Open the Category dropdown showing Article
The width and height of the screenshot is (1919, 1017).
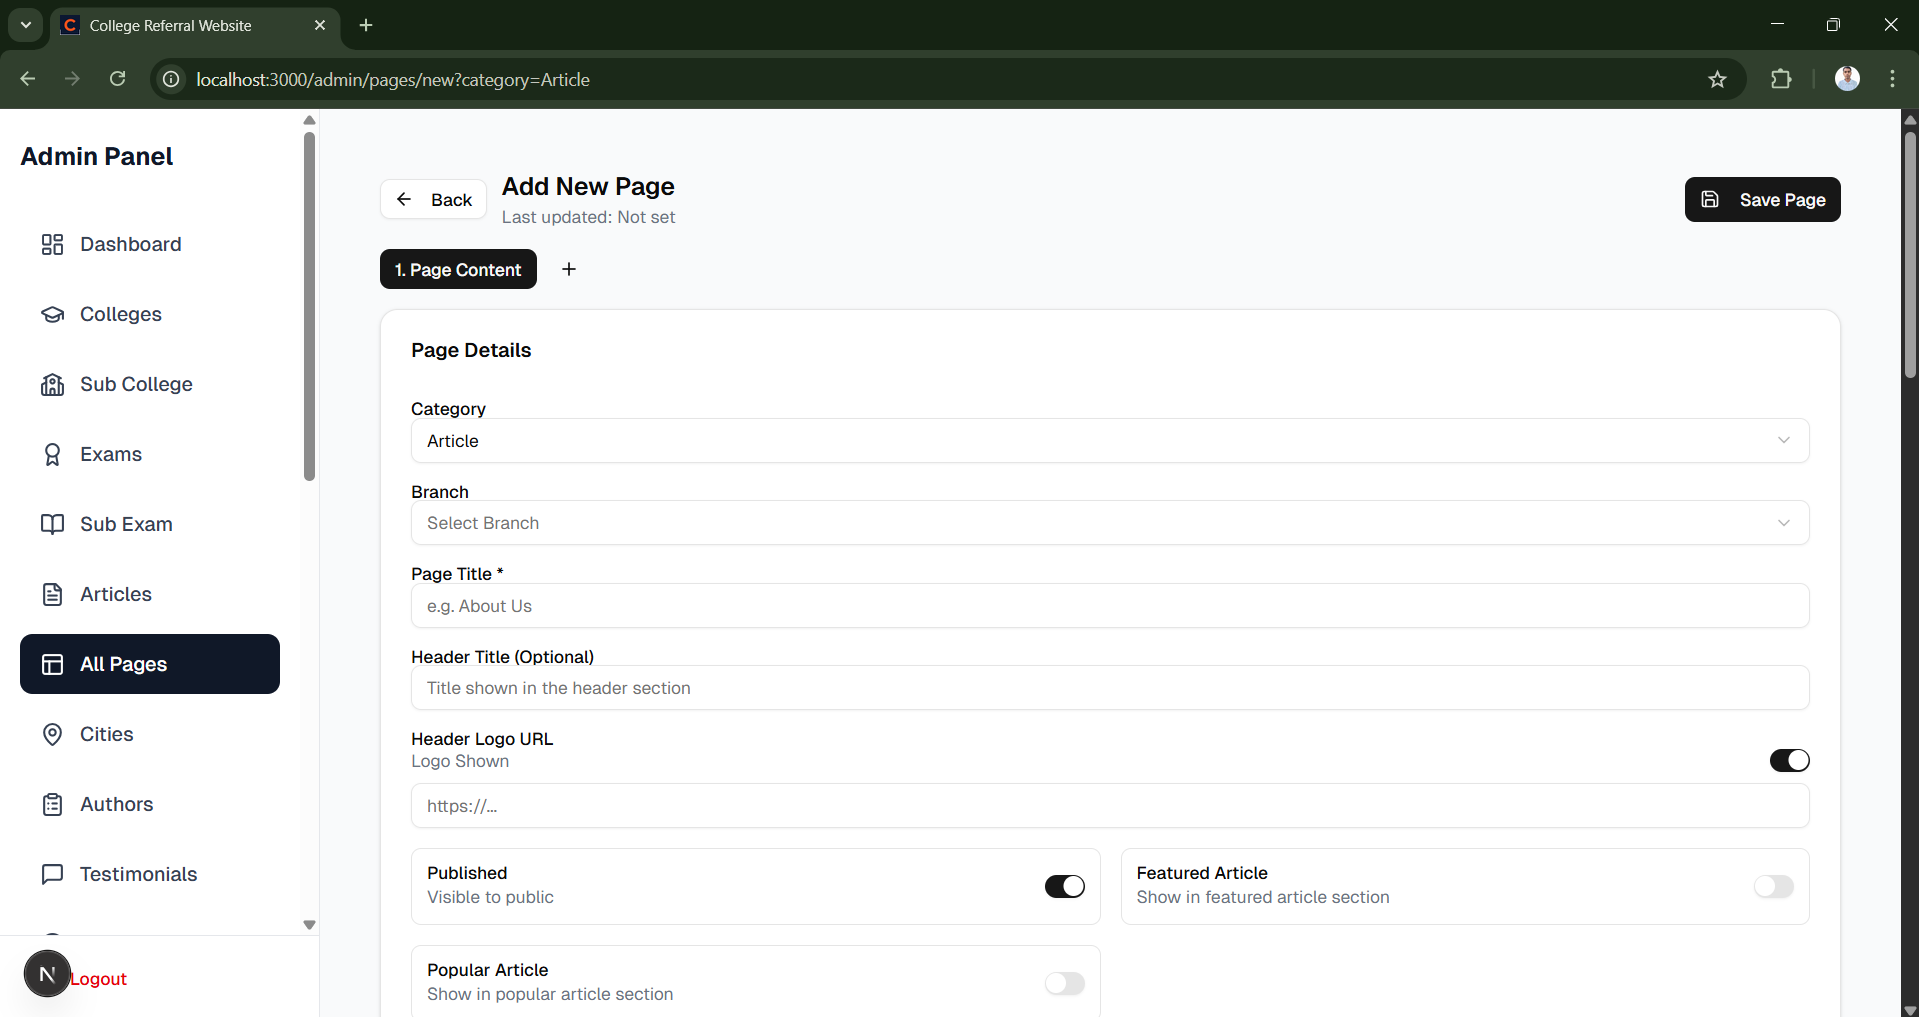[x=1109, y=441]
